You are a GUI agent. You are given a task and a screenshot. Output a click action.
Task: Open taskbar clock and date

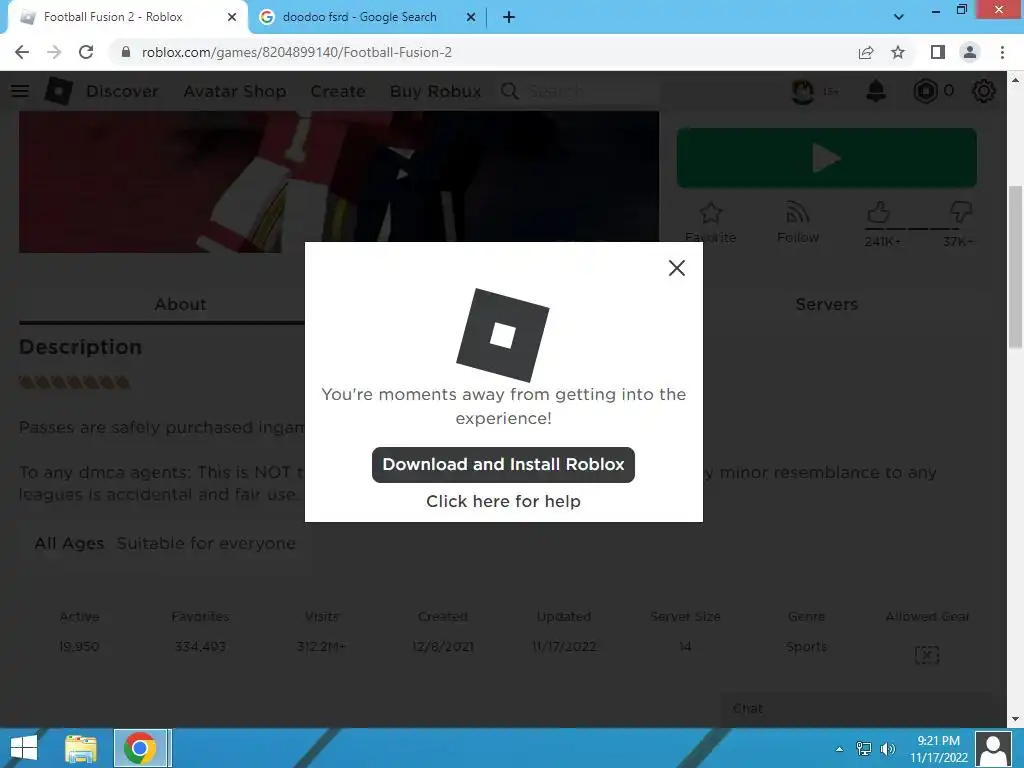(938, 749)
